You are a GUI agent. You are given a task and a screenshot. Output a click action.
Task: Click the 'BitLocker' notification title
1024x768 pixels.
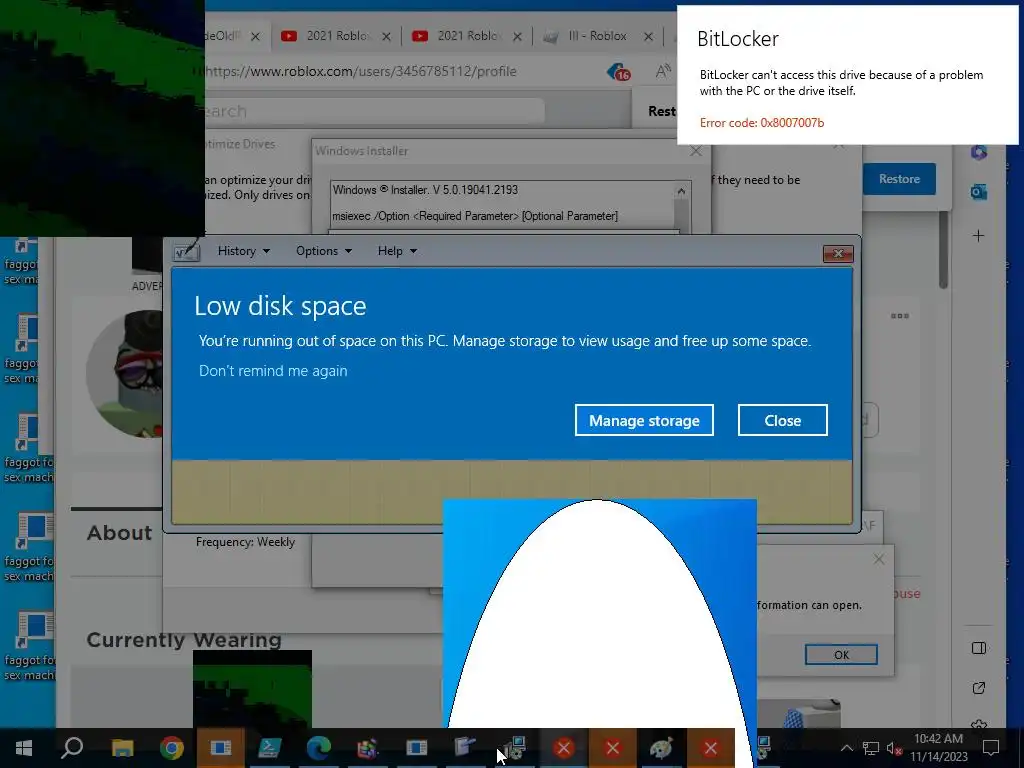point(738,39)
